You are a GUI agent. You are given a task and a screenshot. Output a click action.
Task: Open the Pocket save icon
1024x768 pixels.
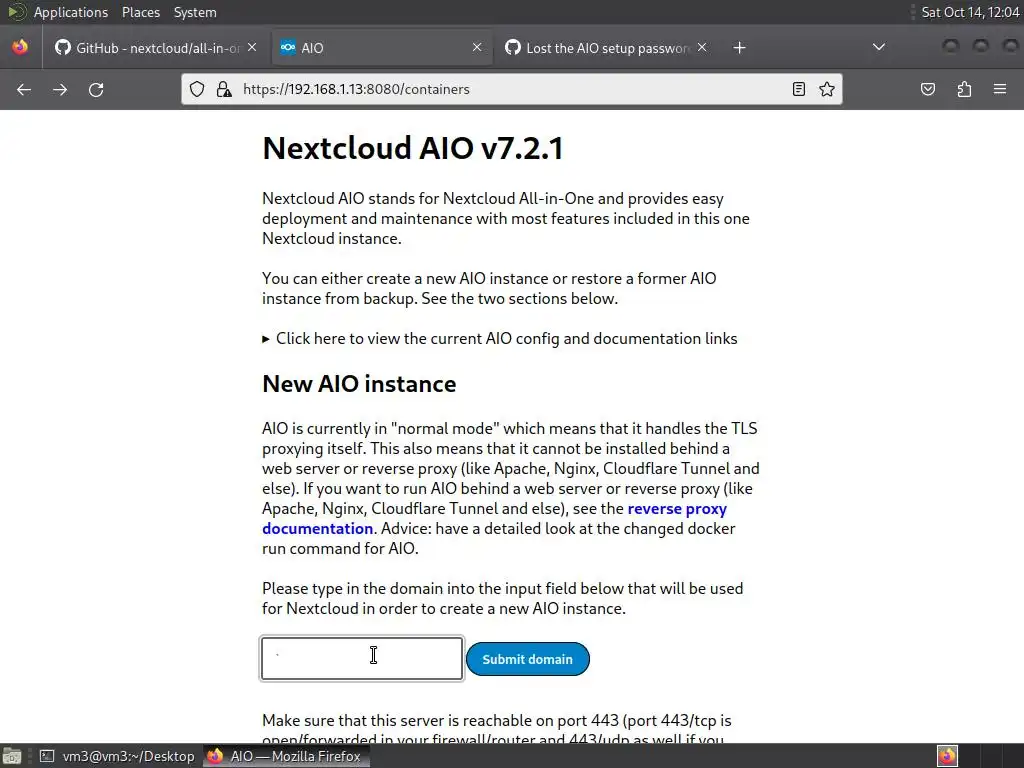tap(928, 89)
